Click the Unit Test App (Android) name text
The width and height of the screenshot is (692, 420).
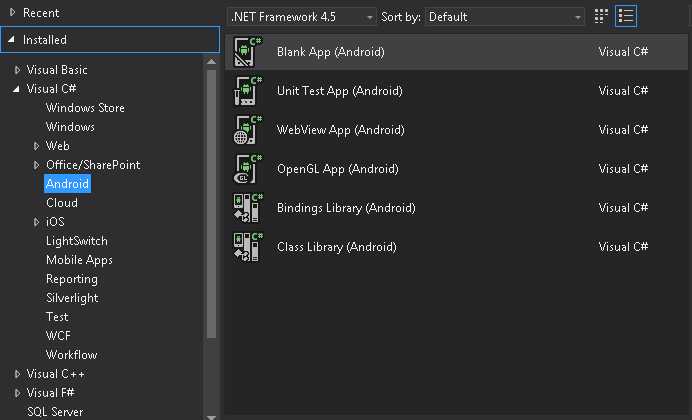click(339, 91)
